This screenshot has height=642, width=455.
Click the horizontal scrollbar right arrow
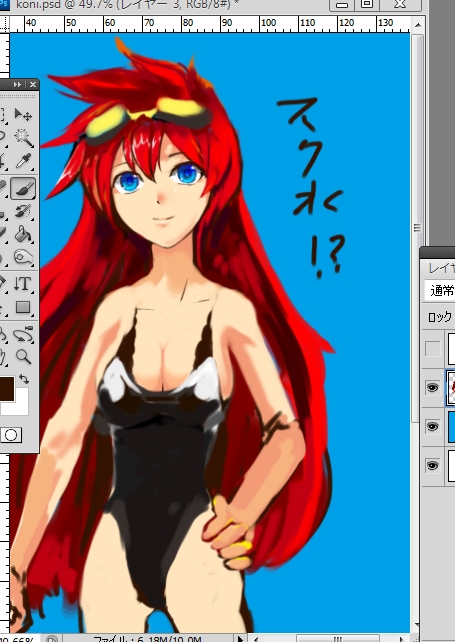click(404, 638)
